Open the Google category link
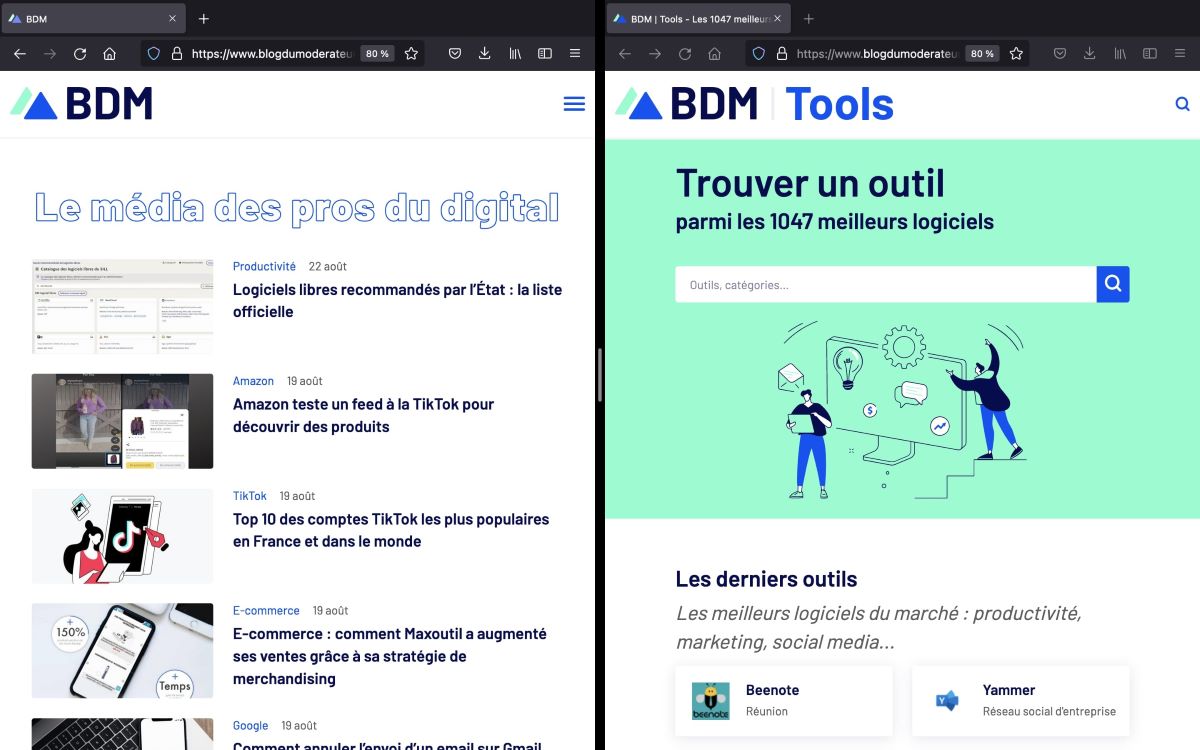1200x750 pixels. coord(250,726)
